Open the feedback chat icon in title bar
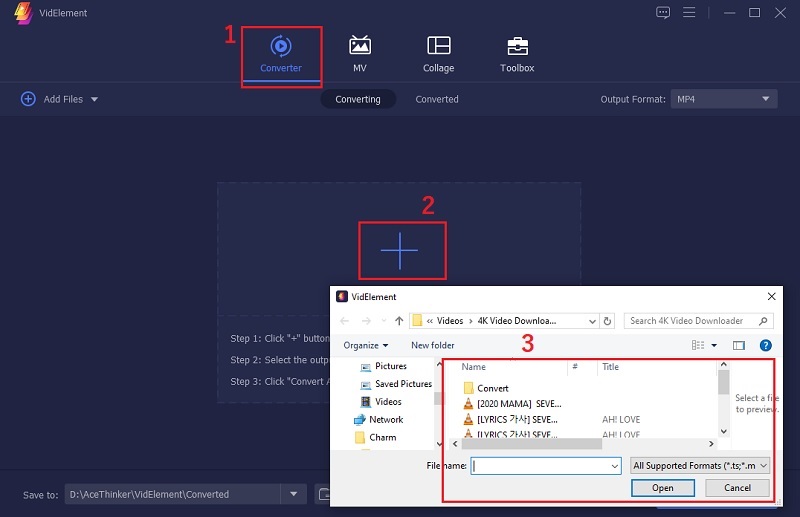 pyautogui.click(x=663, y=12)
